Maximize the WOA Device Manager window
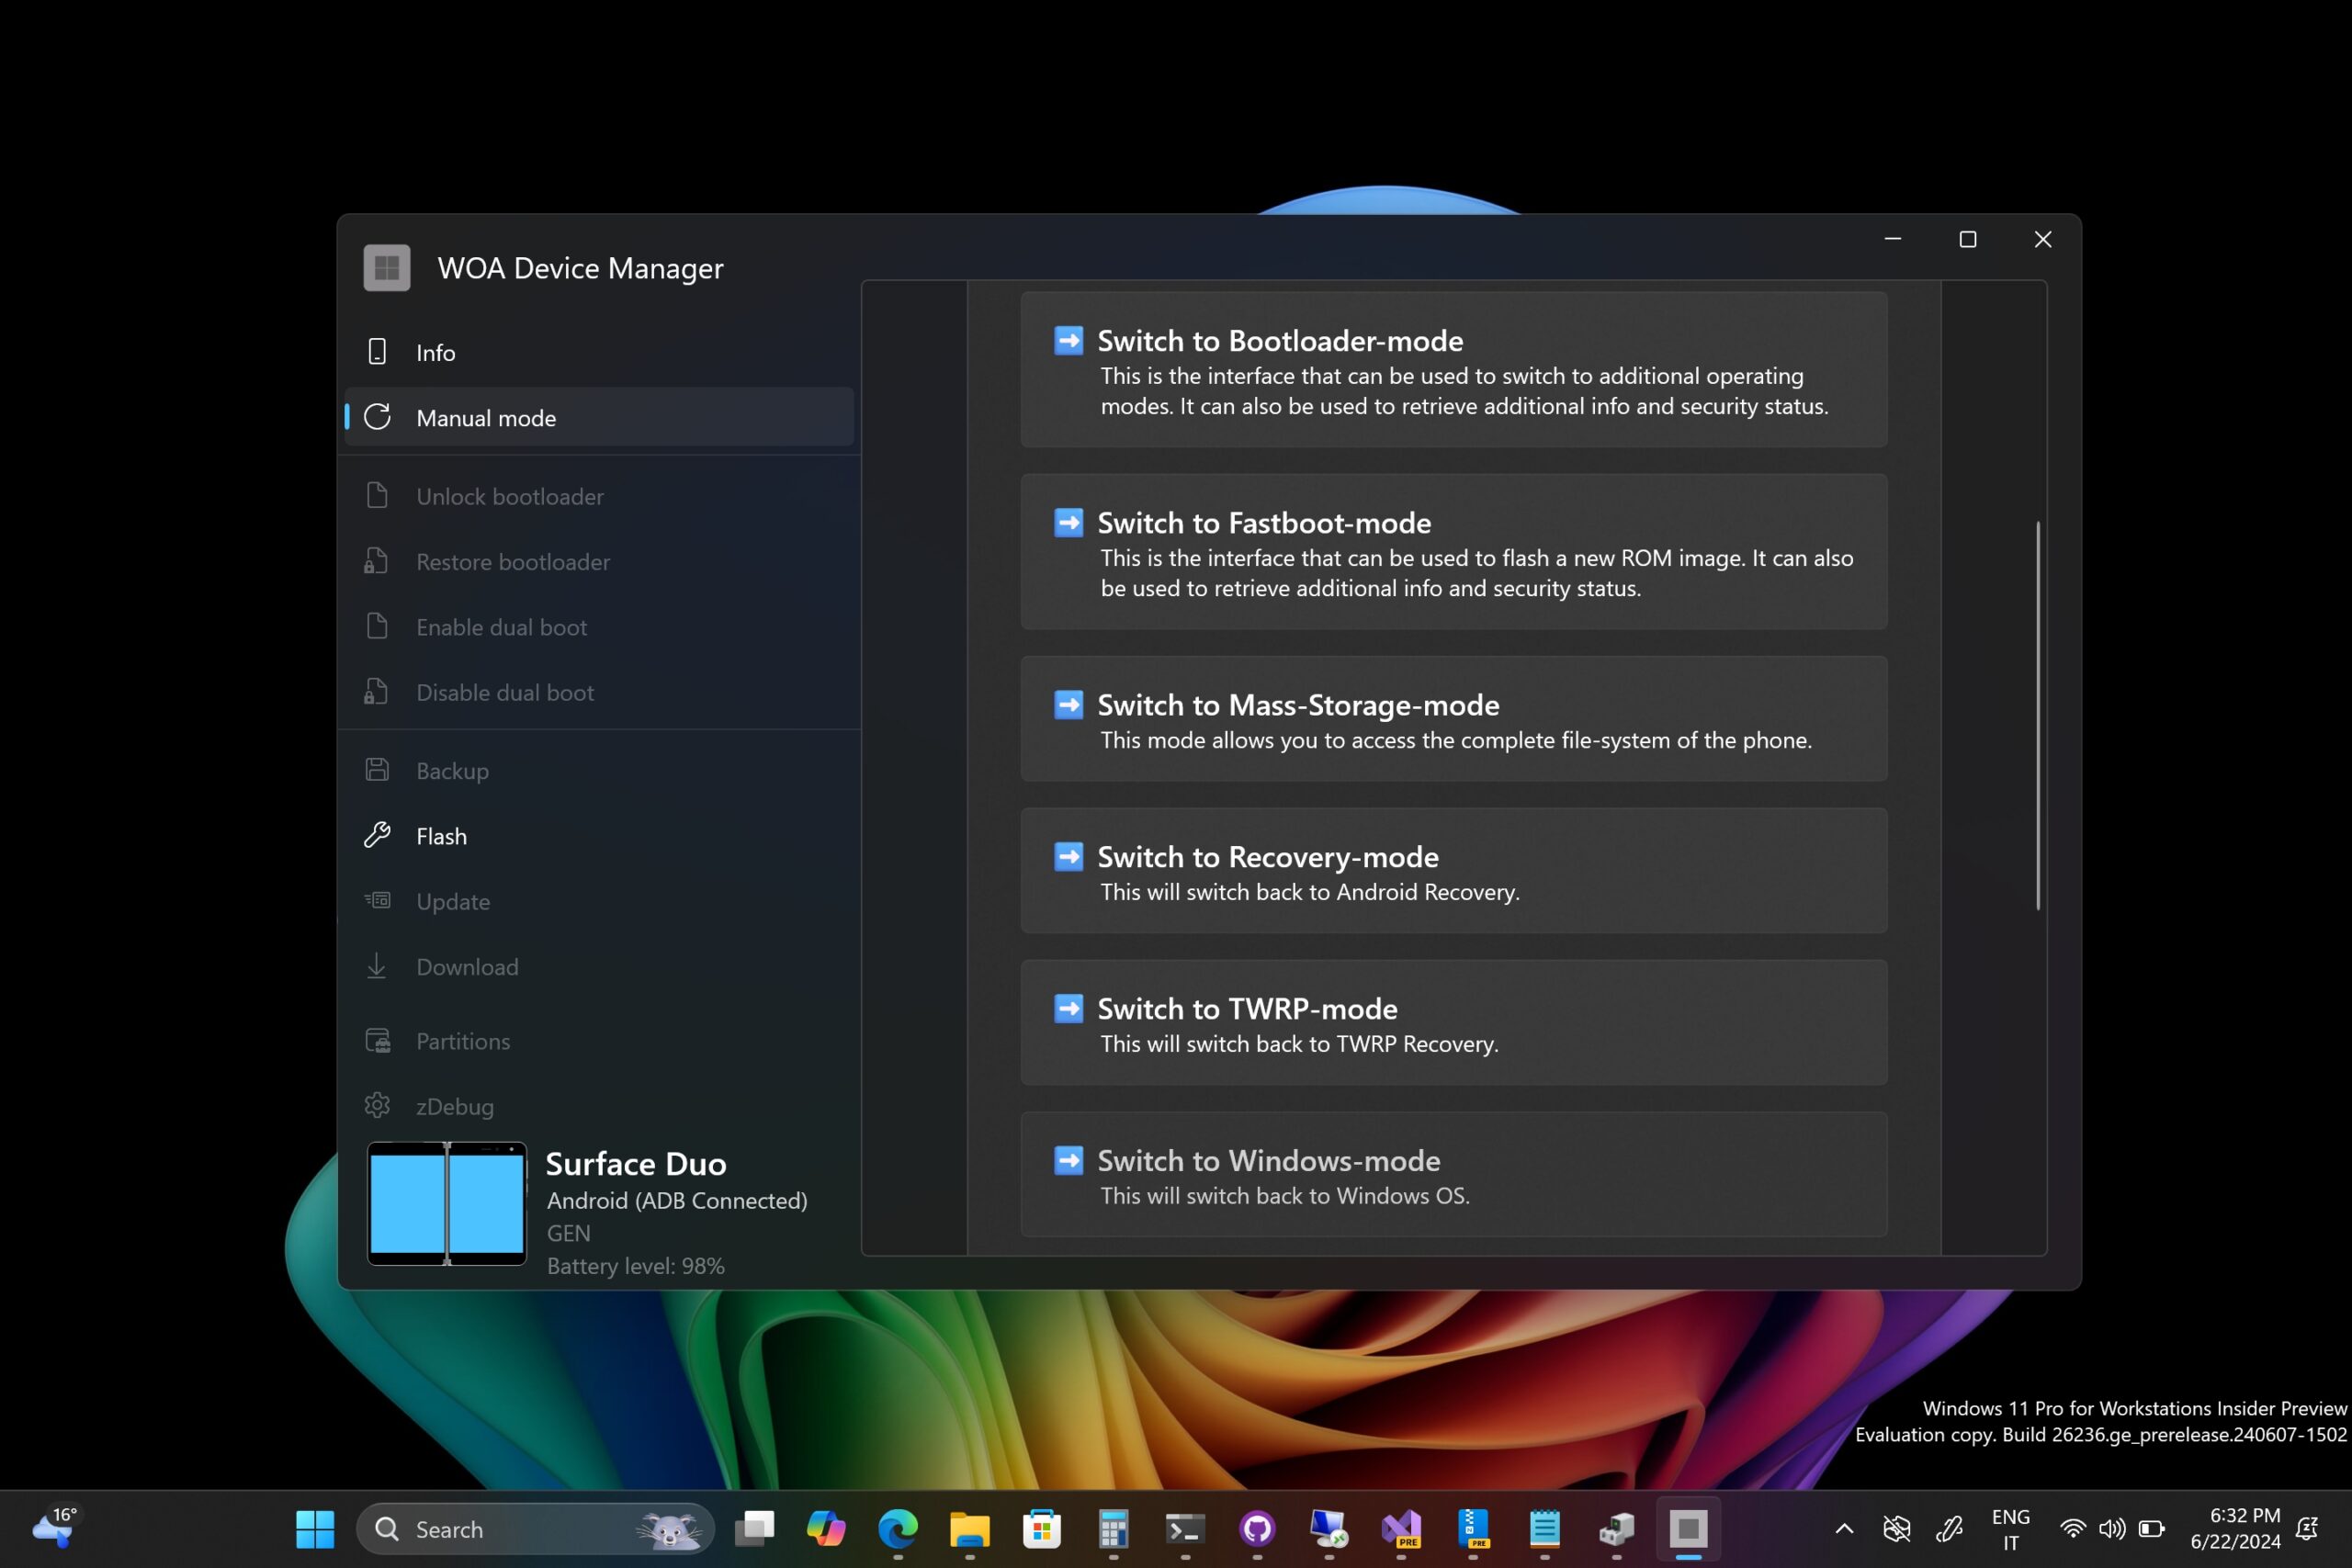The image size is (2352, 1568). pyautogui.click(x=1967, y=239)
